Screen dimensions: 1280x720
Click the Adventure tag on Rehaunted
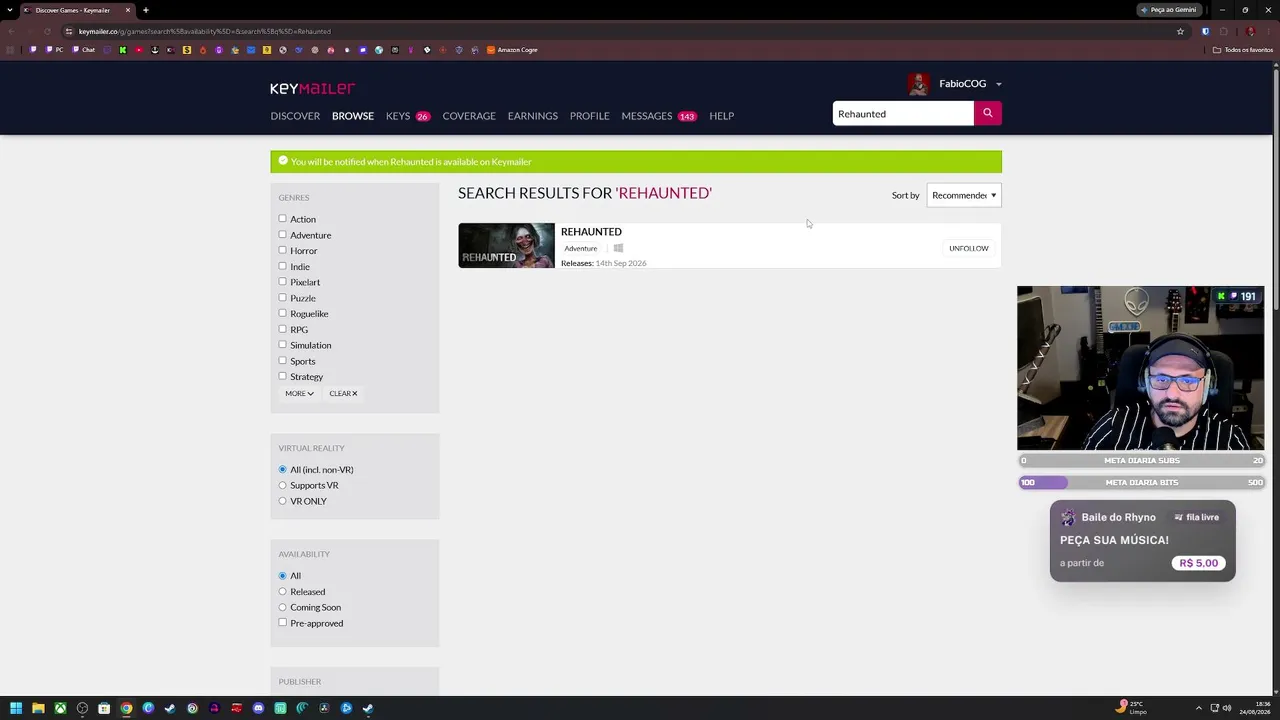point(581,248)
